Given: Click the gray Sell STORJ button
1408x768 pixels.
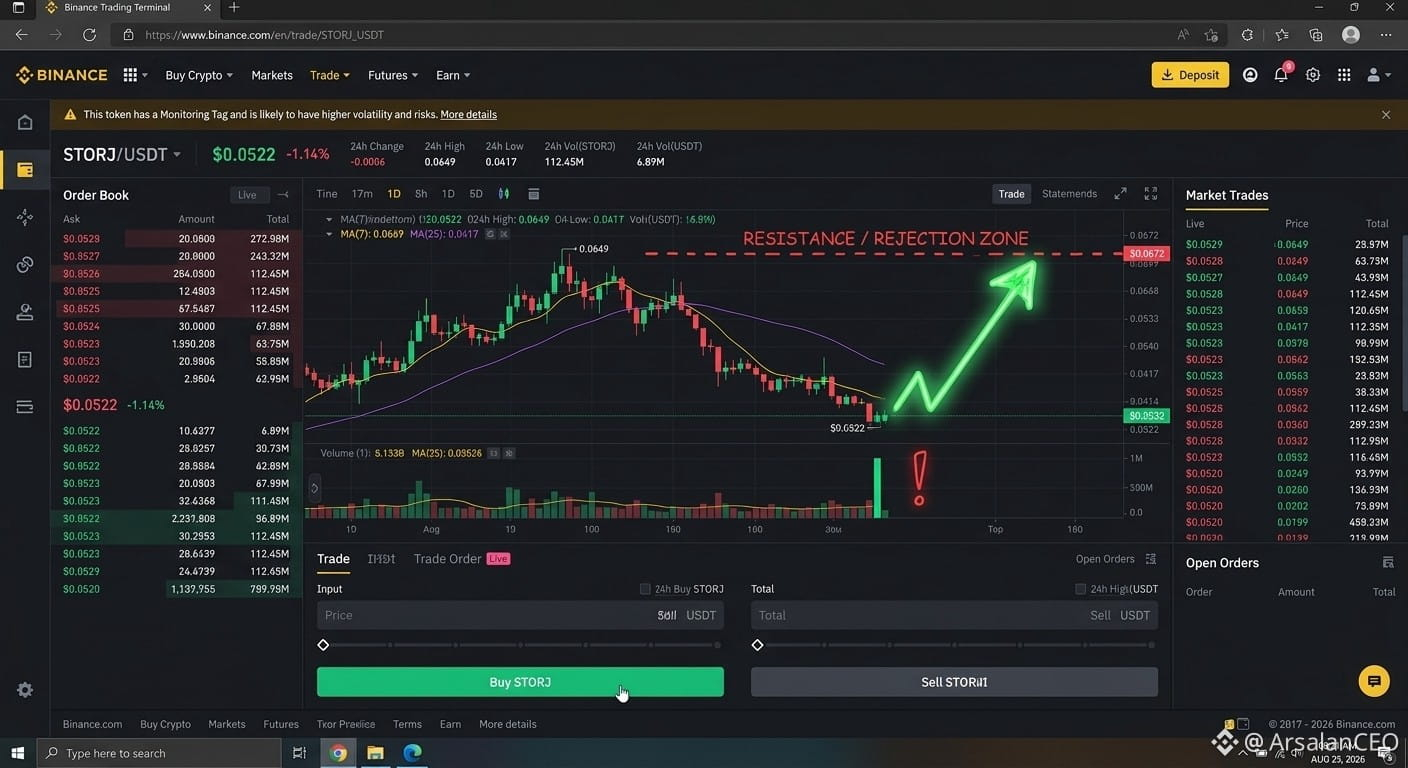Looking at the screenshot, I should click(x=954, y=682).
